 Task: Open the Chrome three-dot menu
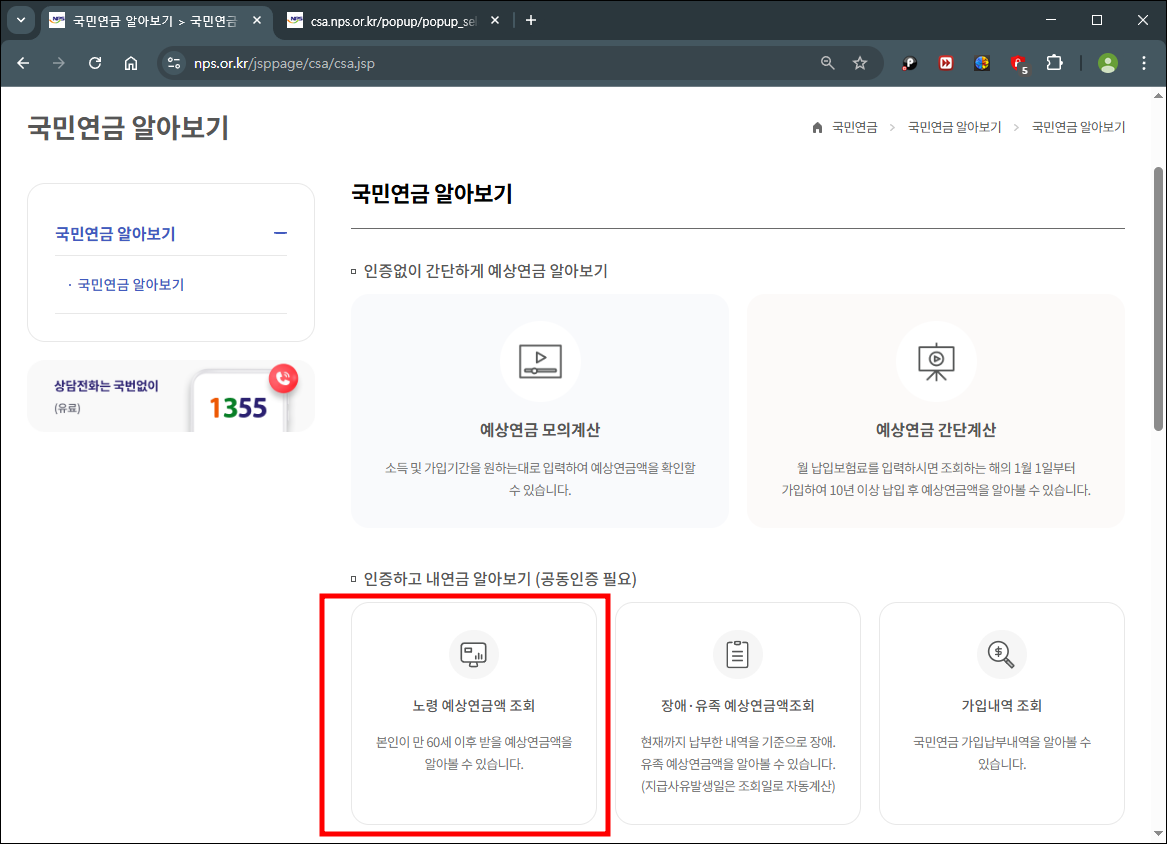pyautogui.click(x=1144, y=62)
